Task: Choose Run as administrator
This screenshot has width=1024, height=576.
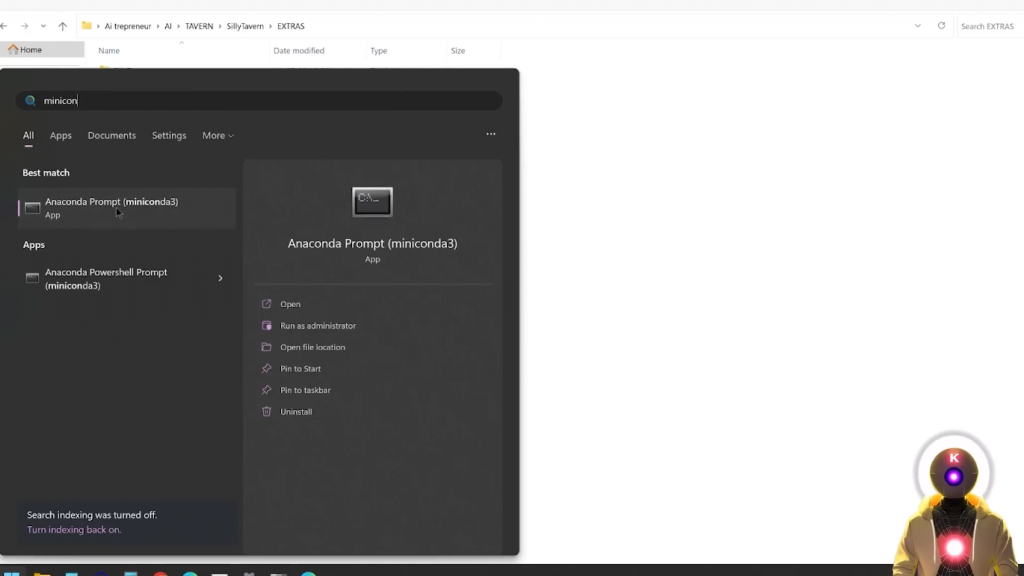Action: click(x=318, y=325)
